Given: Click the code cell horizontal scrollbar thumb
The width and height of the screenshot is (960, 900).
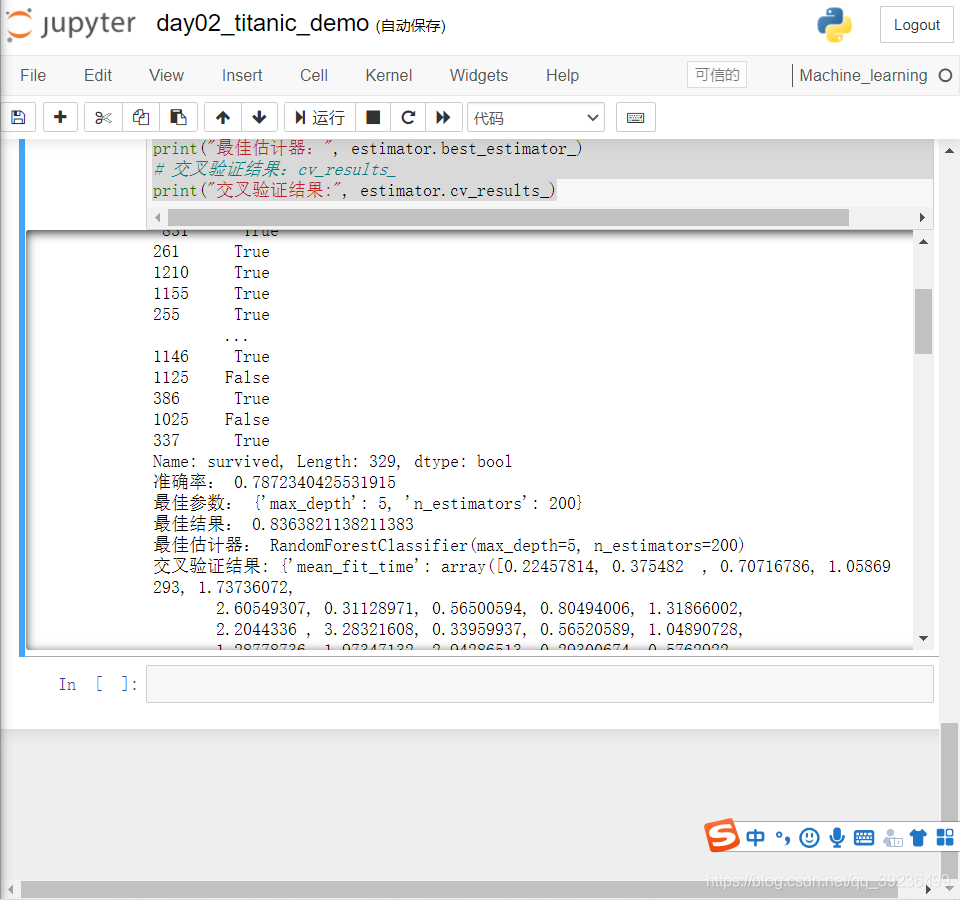Looking at the screenshot, I should pos(508,217).
